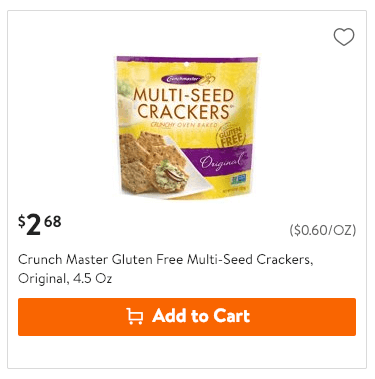Click the net weight text at the bottom of the bag
Screen dimensions: 375x379
(x=234, y=191)
